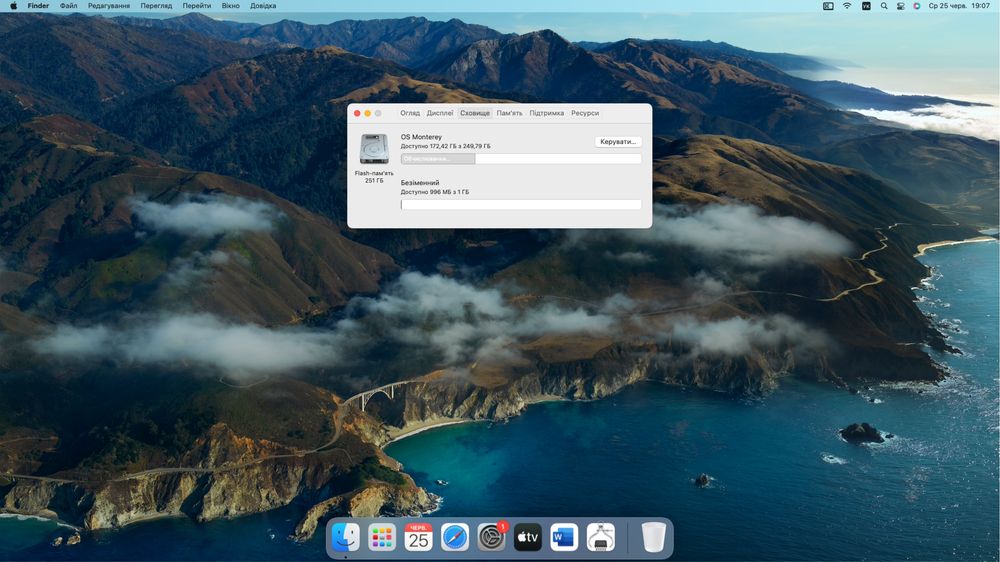The image size is (1000, 562).
Task: Open the Перегляд menu
Action: click(x=156, y=6)
